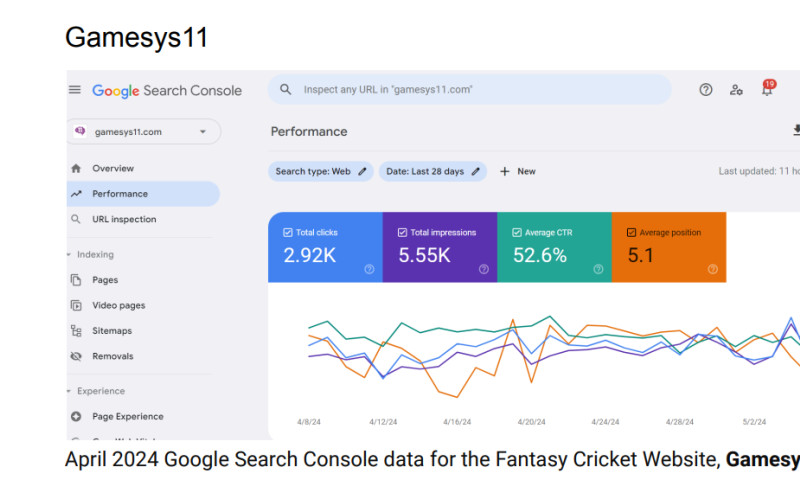Toggle the Total clicks checkbox
This screenshot has width=800, height=480.
click(288, 233)
